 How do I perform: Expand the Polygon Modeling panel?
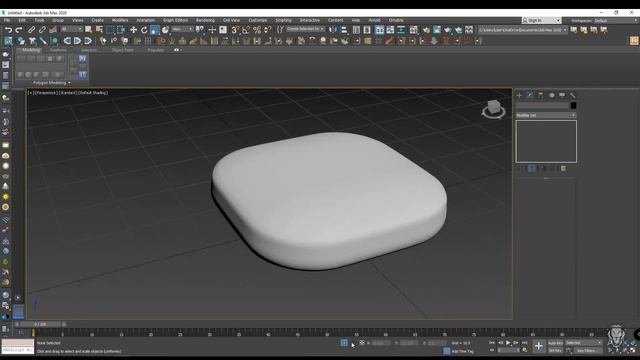(51, 83)
